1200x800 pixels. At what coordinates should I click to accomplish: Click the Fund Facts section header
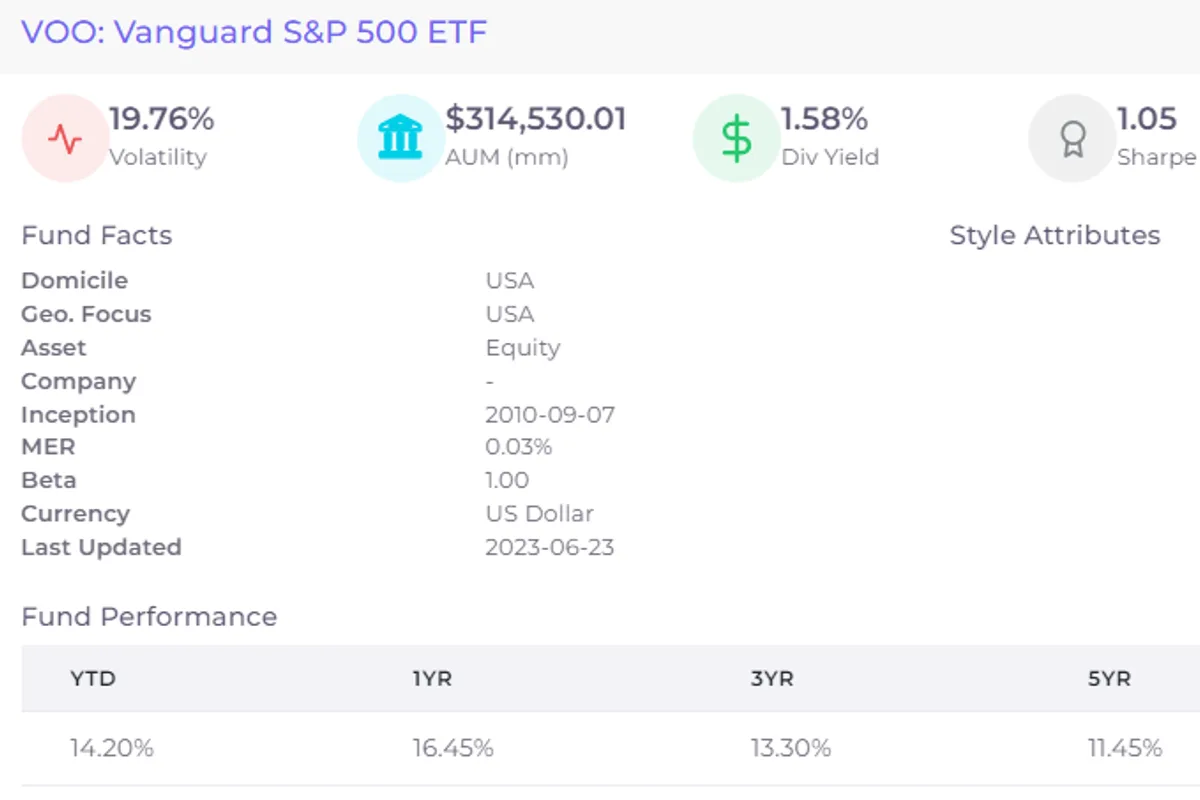click(96, 235)
